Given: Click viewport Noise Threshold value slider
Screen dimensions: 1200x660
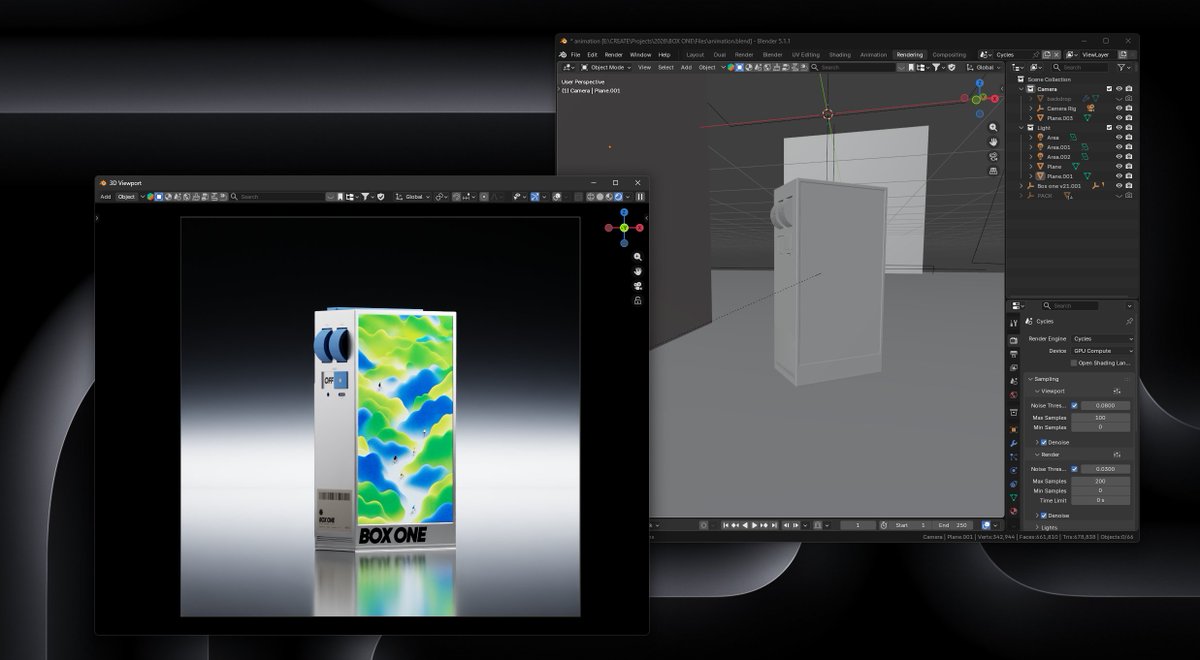Looking at the screenshot, I should coord(1106,405).
